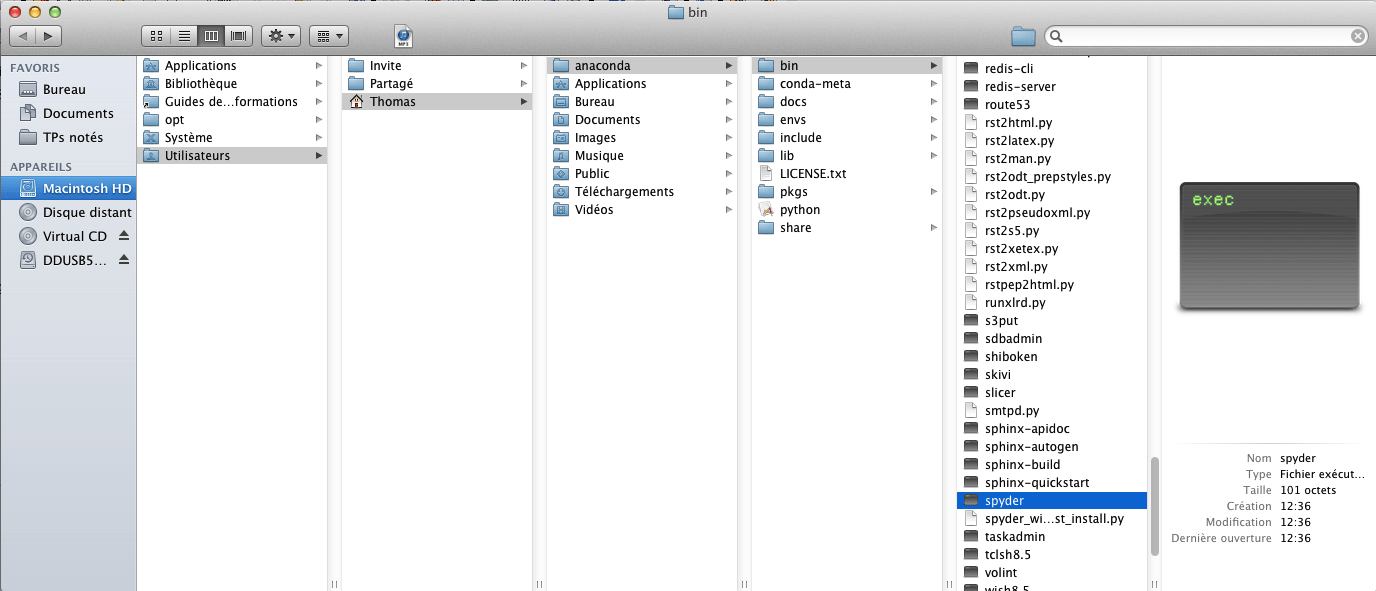This screenshot has height=591, width=1376.
Task: Select smtpd.py script file
Action: [x=1052, y=411]
